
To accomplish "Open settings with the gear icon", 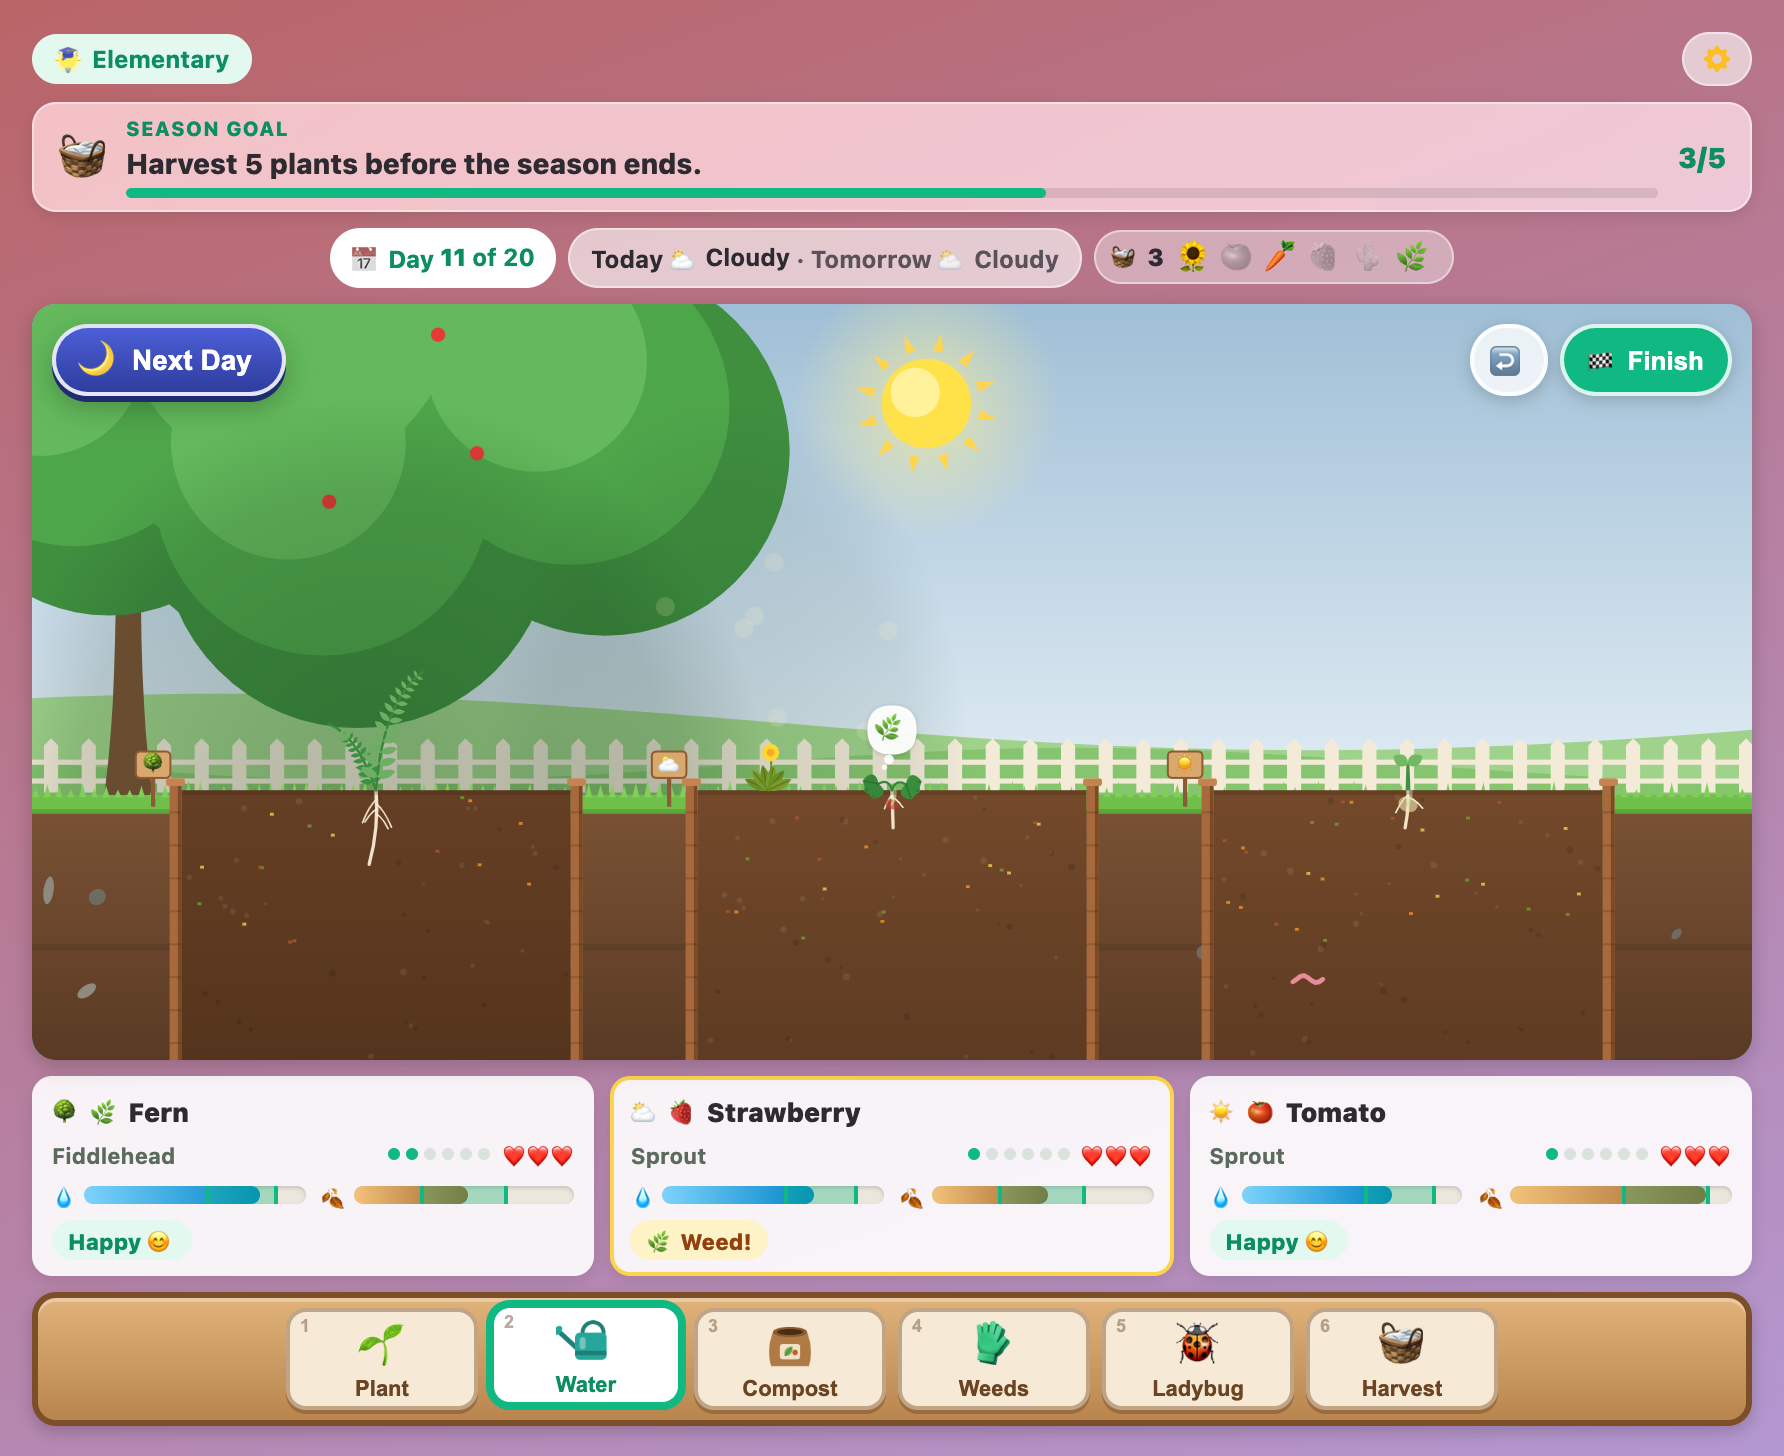I will coord(1716,59).
